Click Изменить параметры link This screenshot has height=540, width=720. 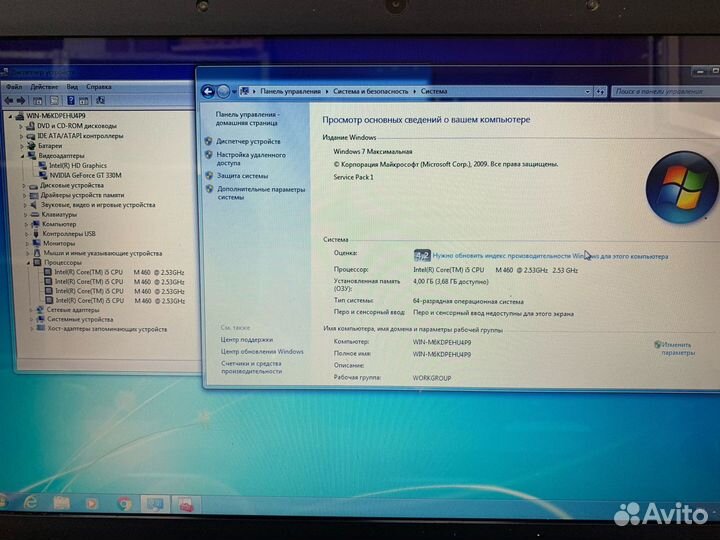point(678,349)
